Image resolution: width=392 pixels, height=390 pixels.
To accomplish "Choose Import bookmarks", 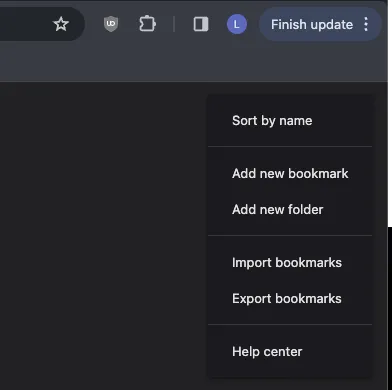I will (290, 262).
